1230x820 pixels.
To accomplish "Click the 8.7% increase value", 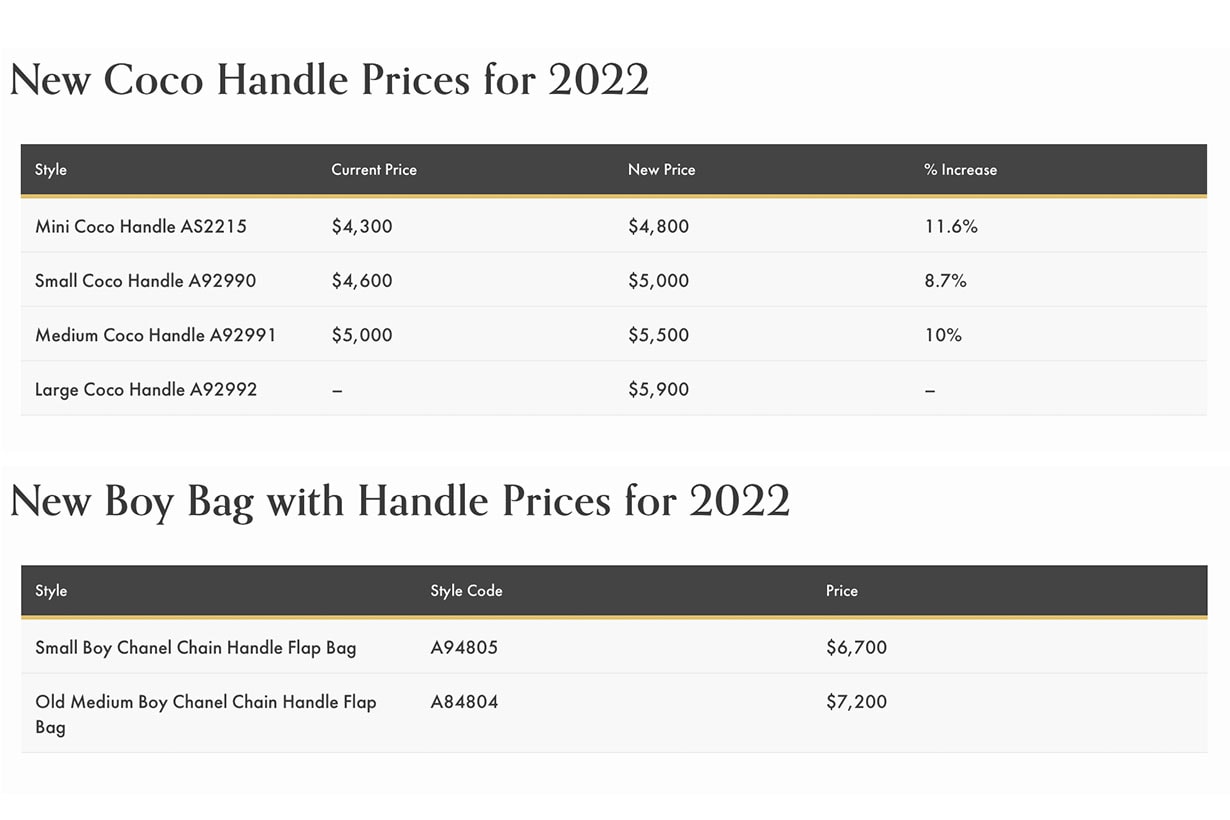I will pyautogui.click(x=945, y=281).
